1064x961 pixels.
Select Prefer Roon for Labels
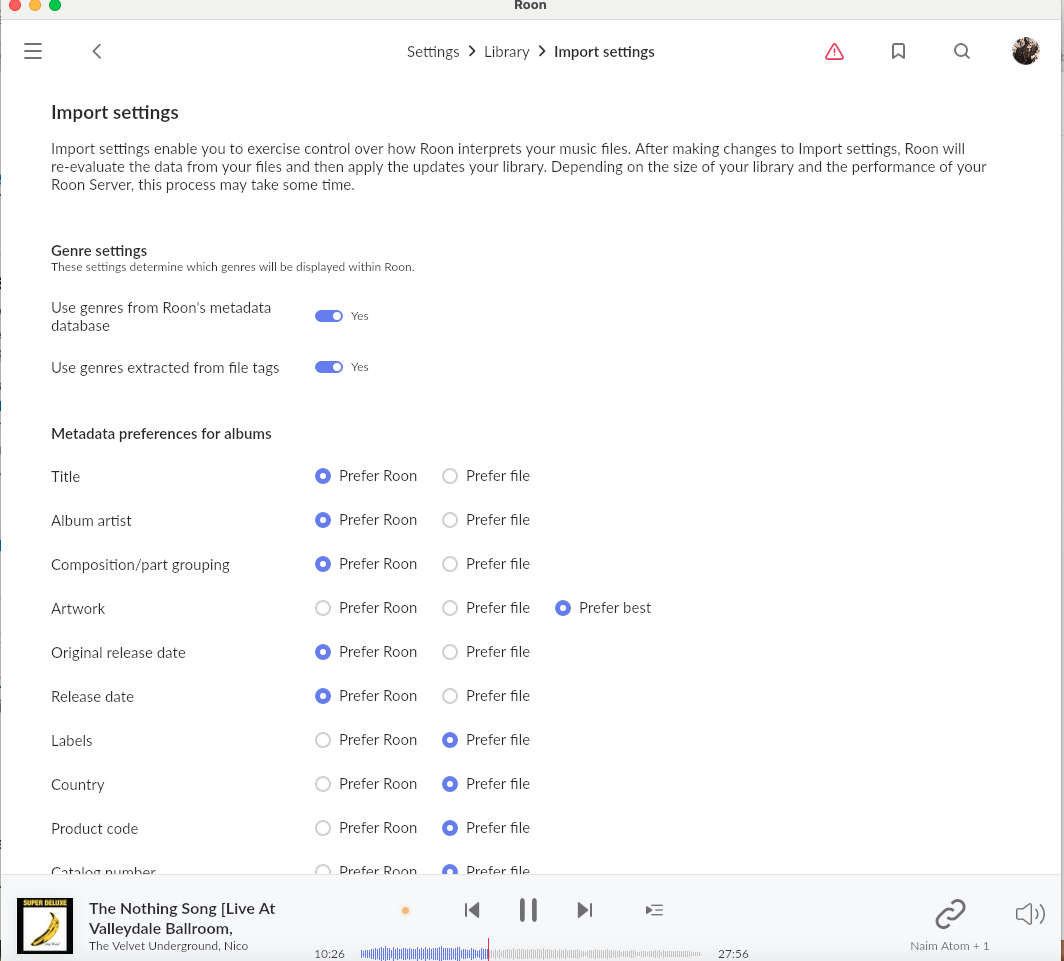pyautogui.click(x=323, y=740)
